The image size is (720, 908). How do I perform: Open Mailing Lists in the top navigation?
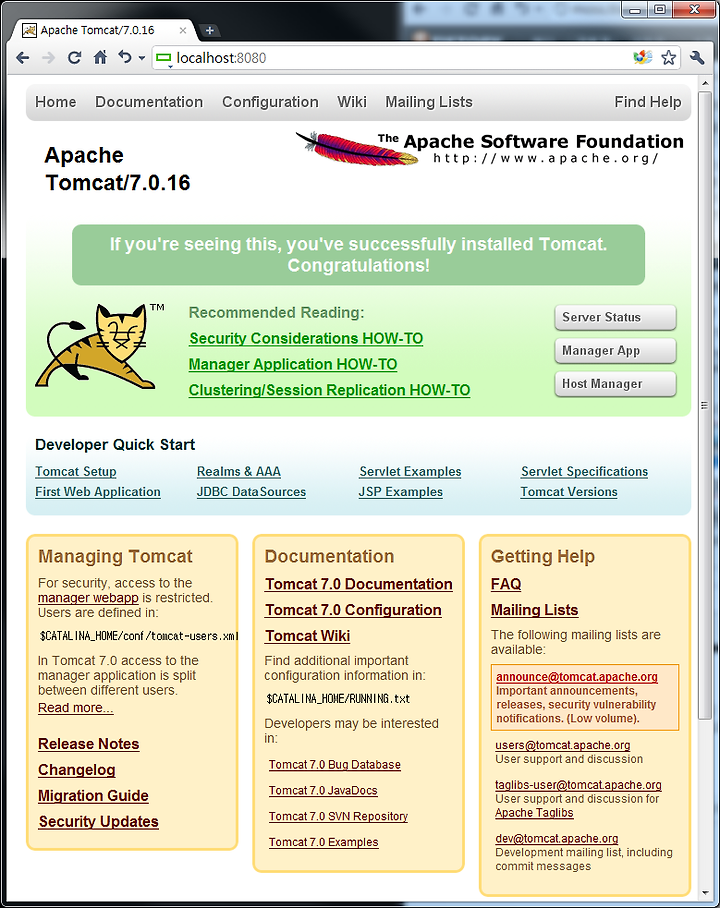(x=429, y=102)
